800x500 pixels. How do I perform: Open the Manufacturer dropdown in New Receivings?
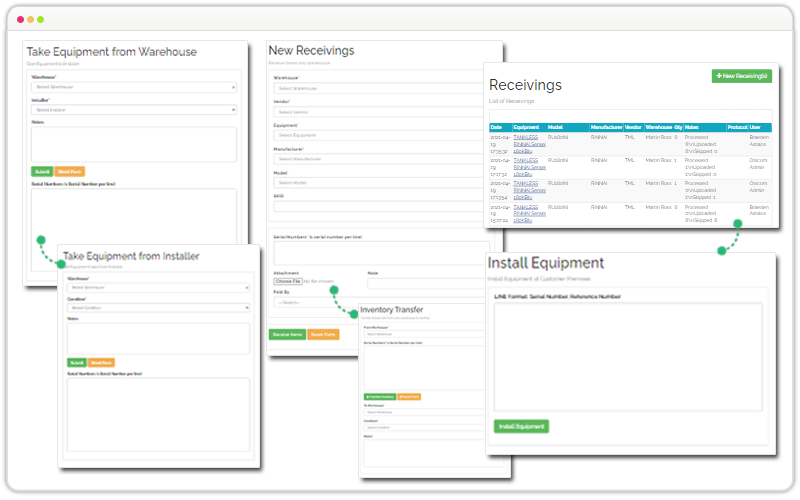click(381, 158)
